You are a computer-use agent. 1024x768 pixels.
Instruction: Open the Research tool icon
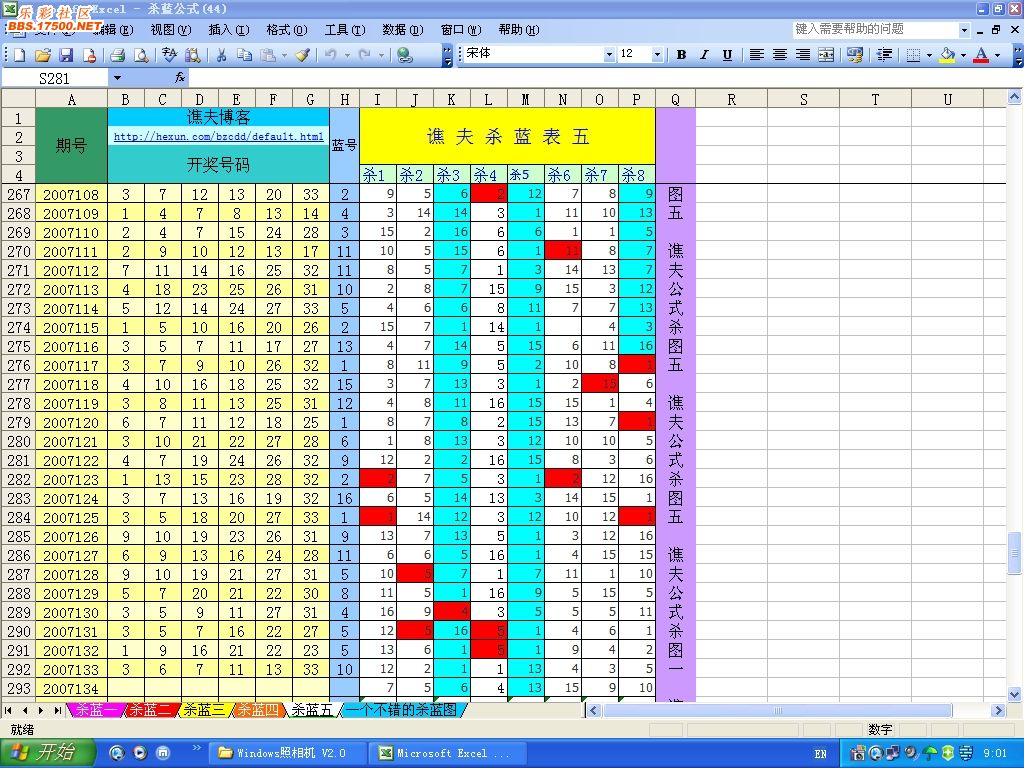click(x=193, y=55)
